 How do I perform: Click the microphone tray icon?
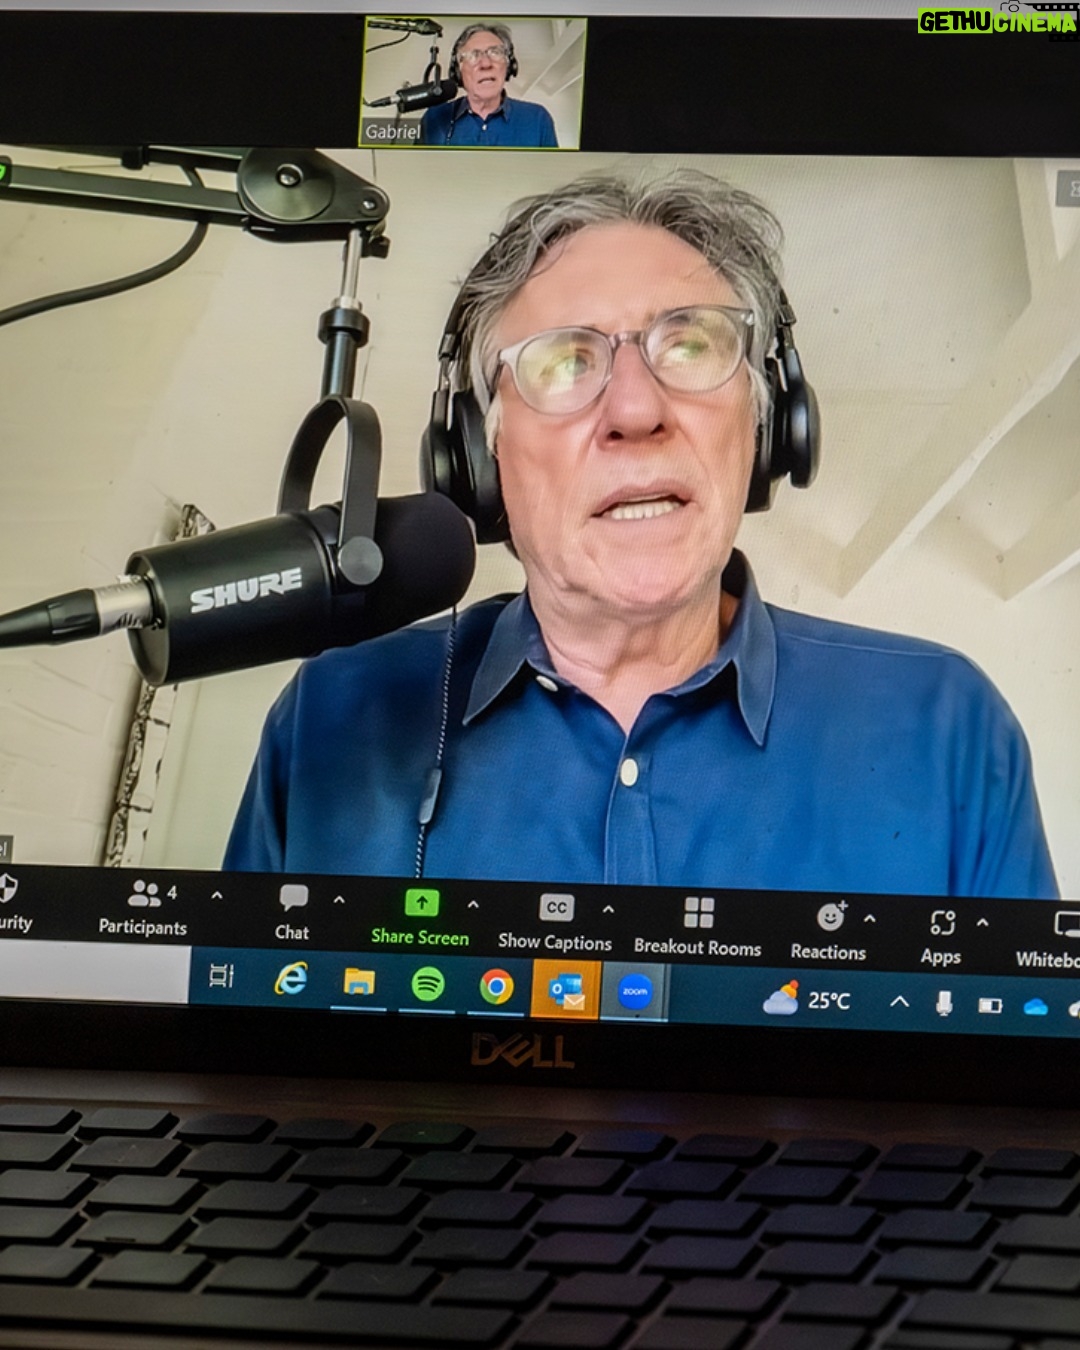[x=944, y=1003]
